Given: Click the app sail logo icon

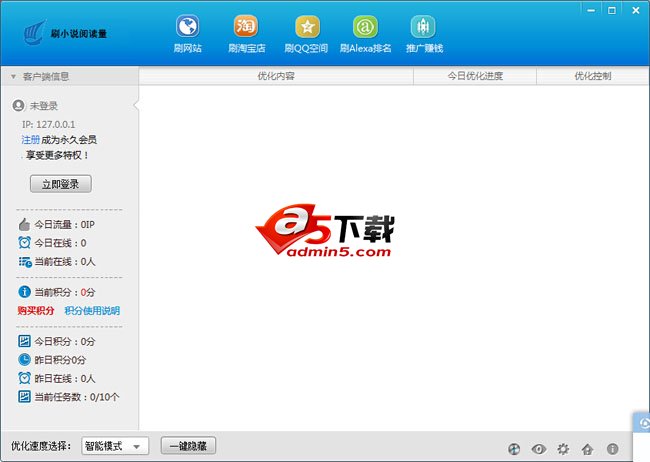Looking at the screenshot, I should click(34, 32).
